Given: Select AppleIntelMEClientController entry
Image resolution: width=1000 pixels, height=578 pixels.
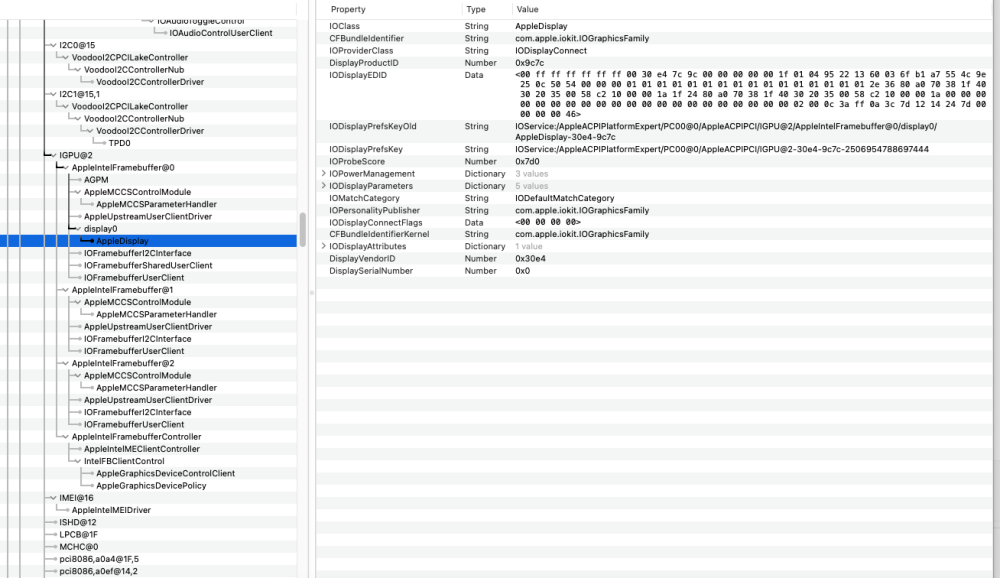Looking at the screenshot, I should tap(142, 449).
